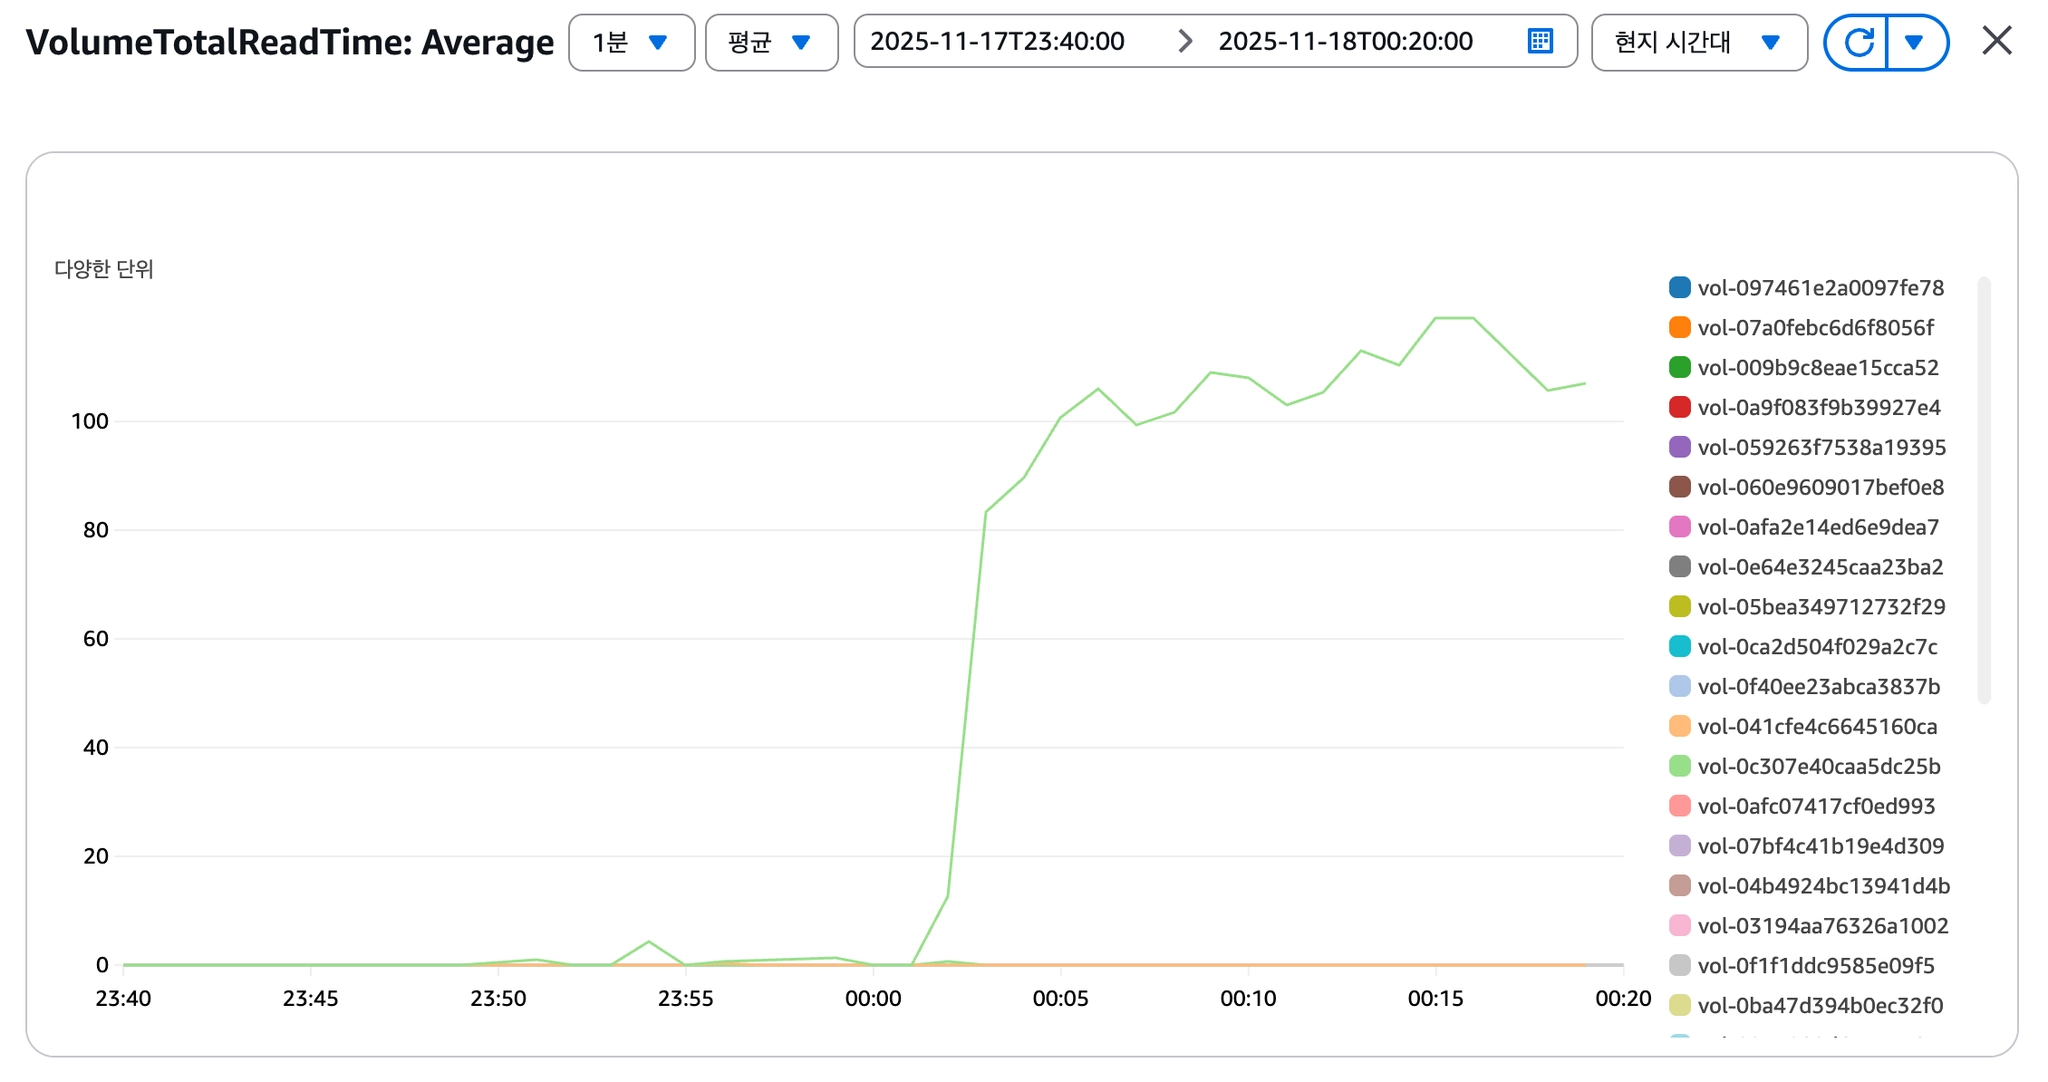Click the end time 2025-11-18T00:20:00 field
The height and width of the screenshot is (1082, 2048).
[x=1345, y=41]
